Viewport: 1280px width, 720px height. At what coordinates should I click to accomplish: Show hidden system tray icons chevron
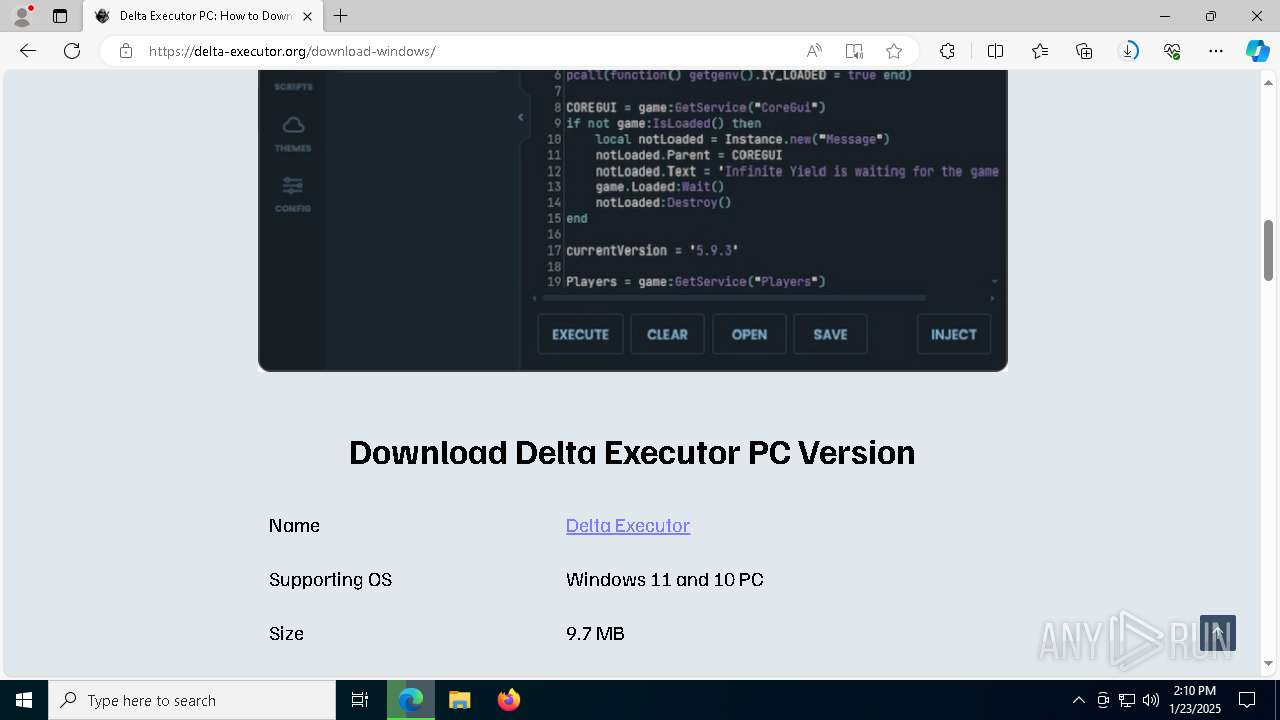(1078, 700)
